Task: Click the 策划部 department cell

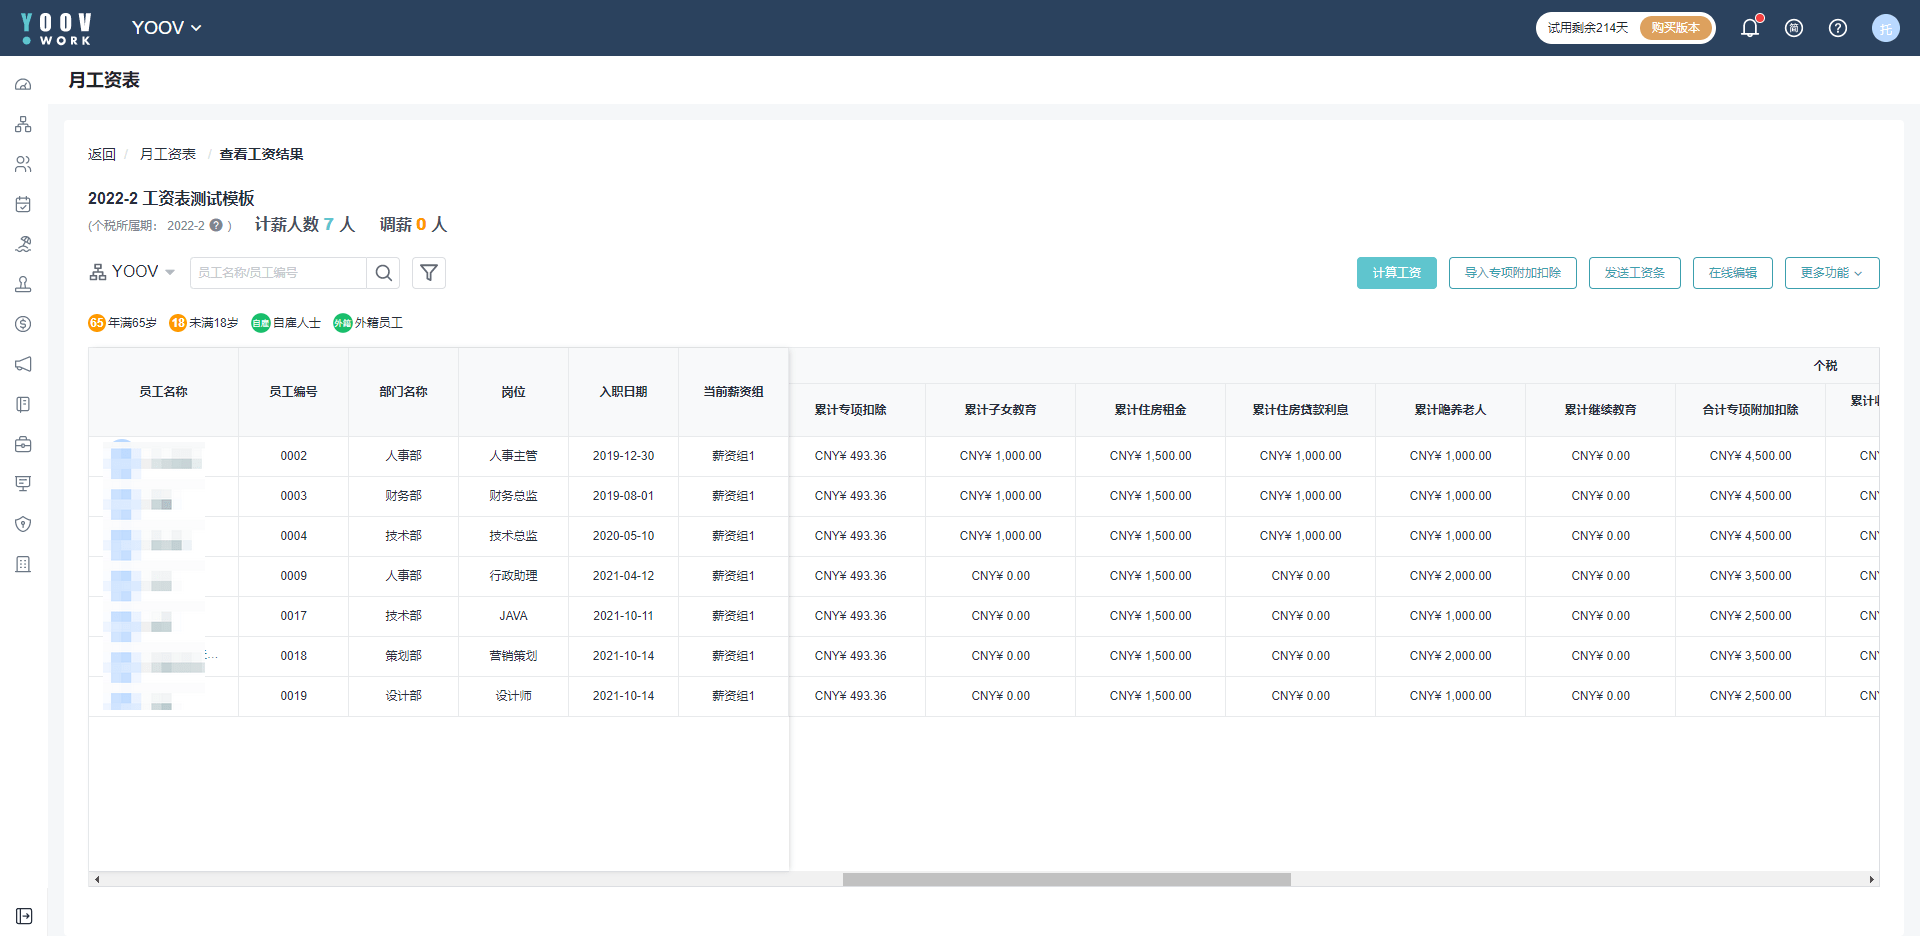Action: tap(404, 656)
